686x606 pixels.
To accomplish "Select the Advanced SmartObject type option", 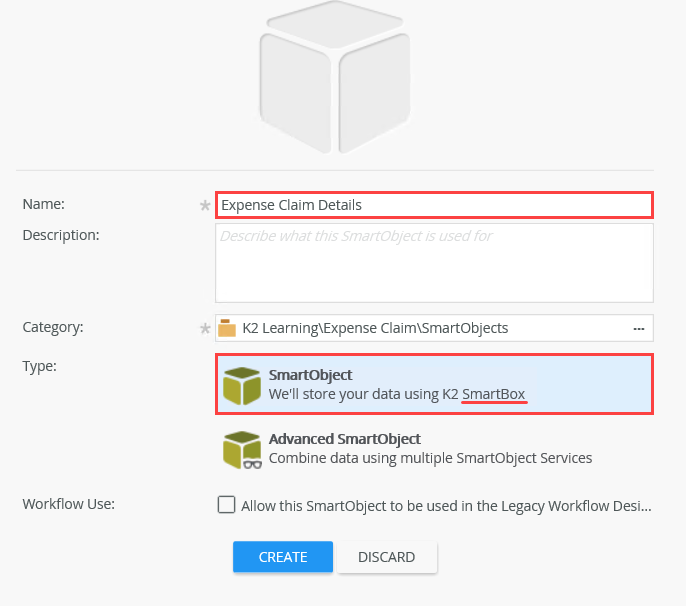I will 434,449.
